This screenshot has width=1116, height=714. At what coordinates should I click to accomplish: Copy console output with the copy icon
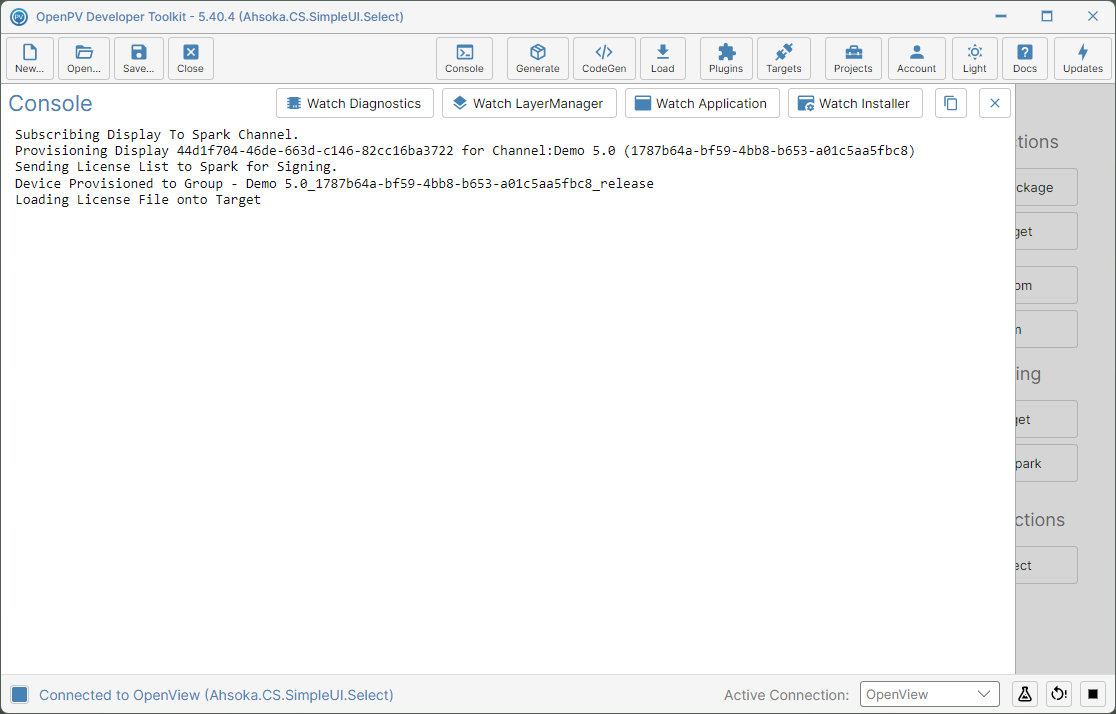click(951, 103)
